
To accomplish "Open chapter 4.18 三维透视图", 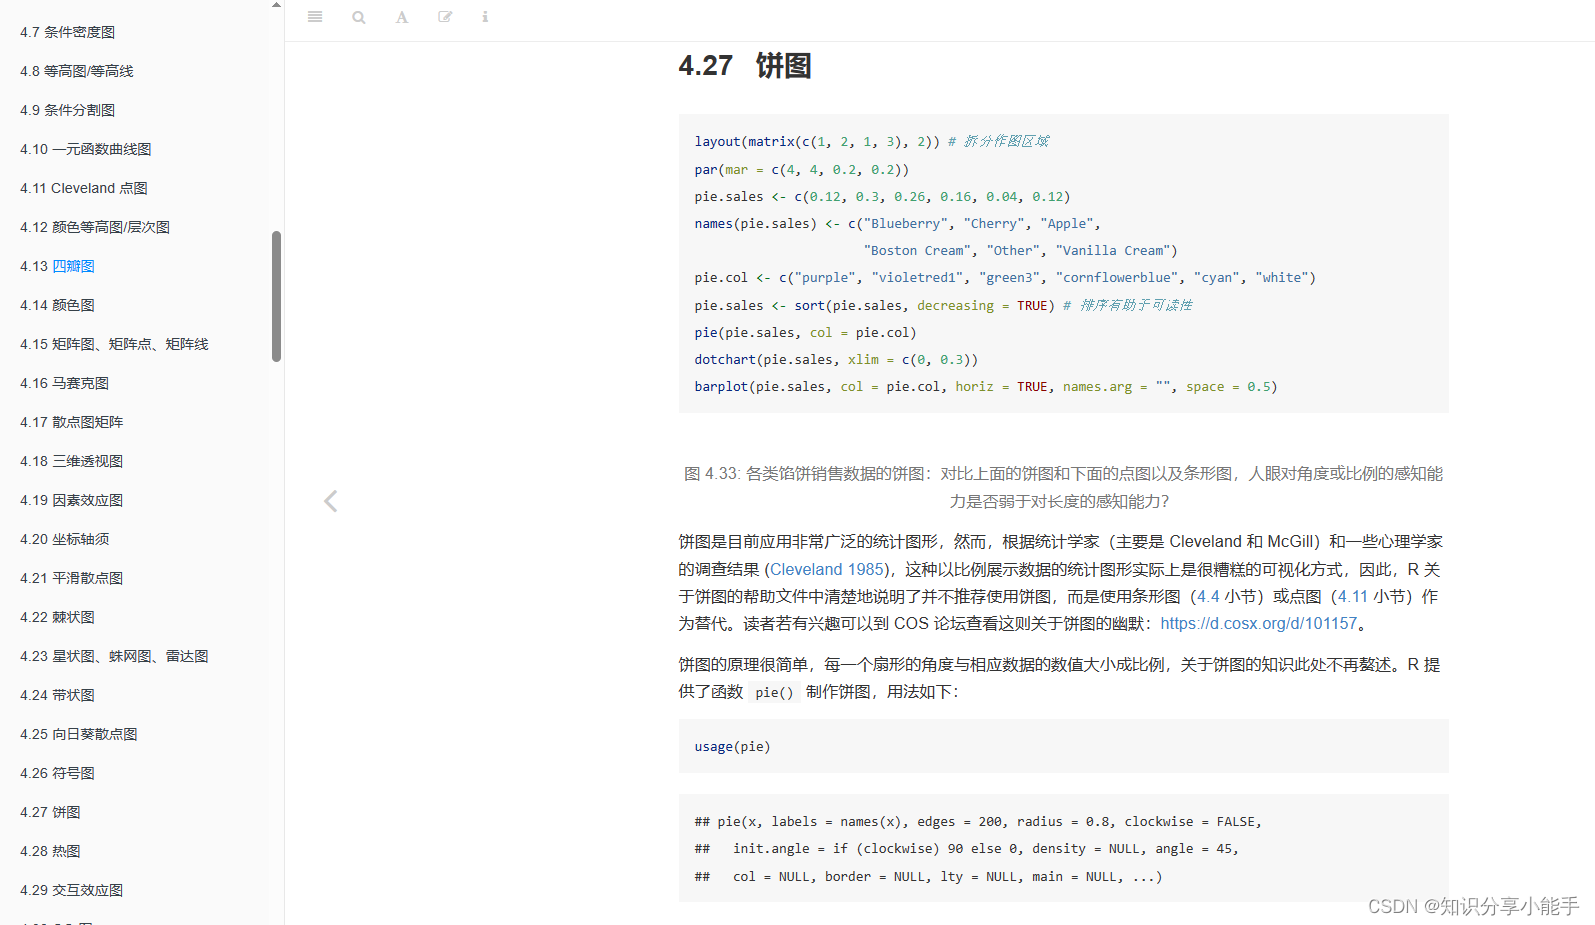I will (x=71, y=461).
